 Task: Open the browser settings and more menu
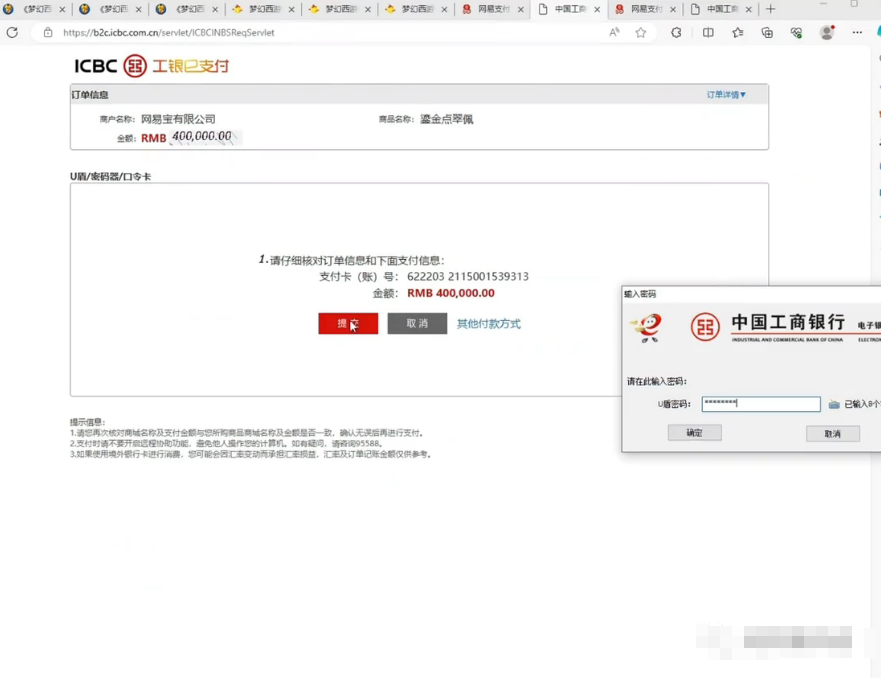point(857,32)
